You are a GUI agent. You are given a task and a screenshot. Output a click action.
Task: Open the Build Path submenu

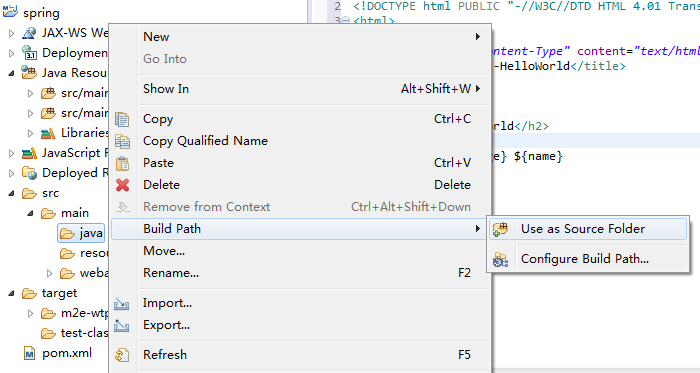pyautogui.click(x=300, y=229)
